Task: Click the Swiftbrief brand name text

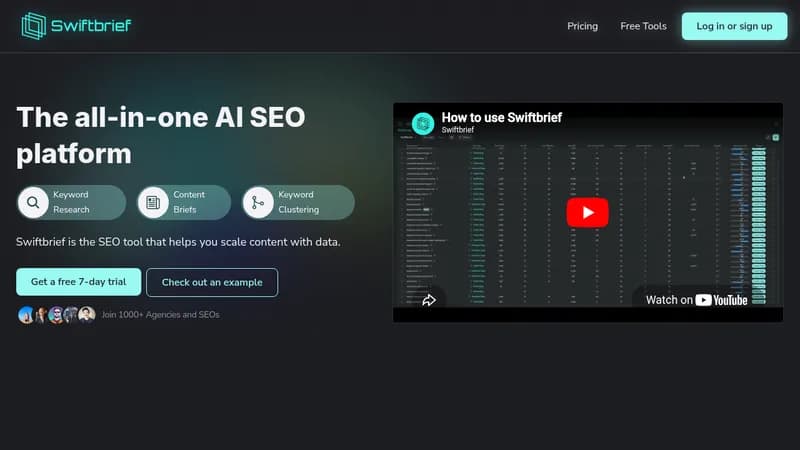Action: (91, 26)
